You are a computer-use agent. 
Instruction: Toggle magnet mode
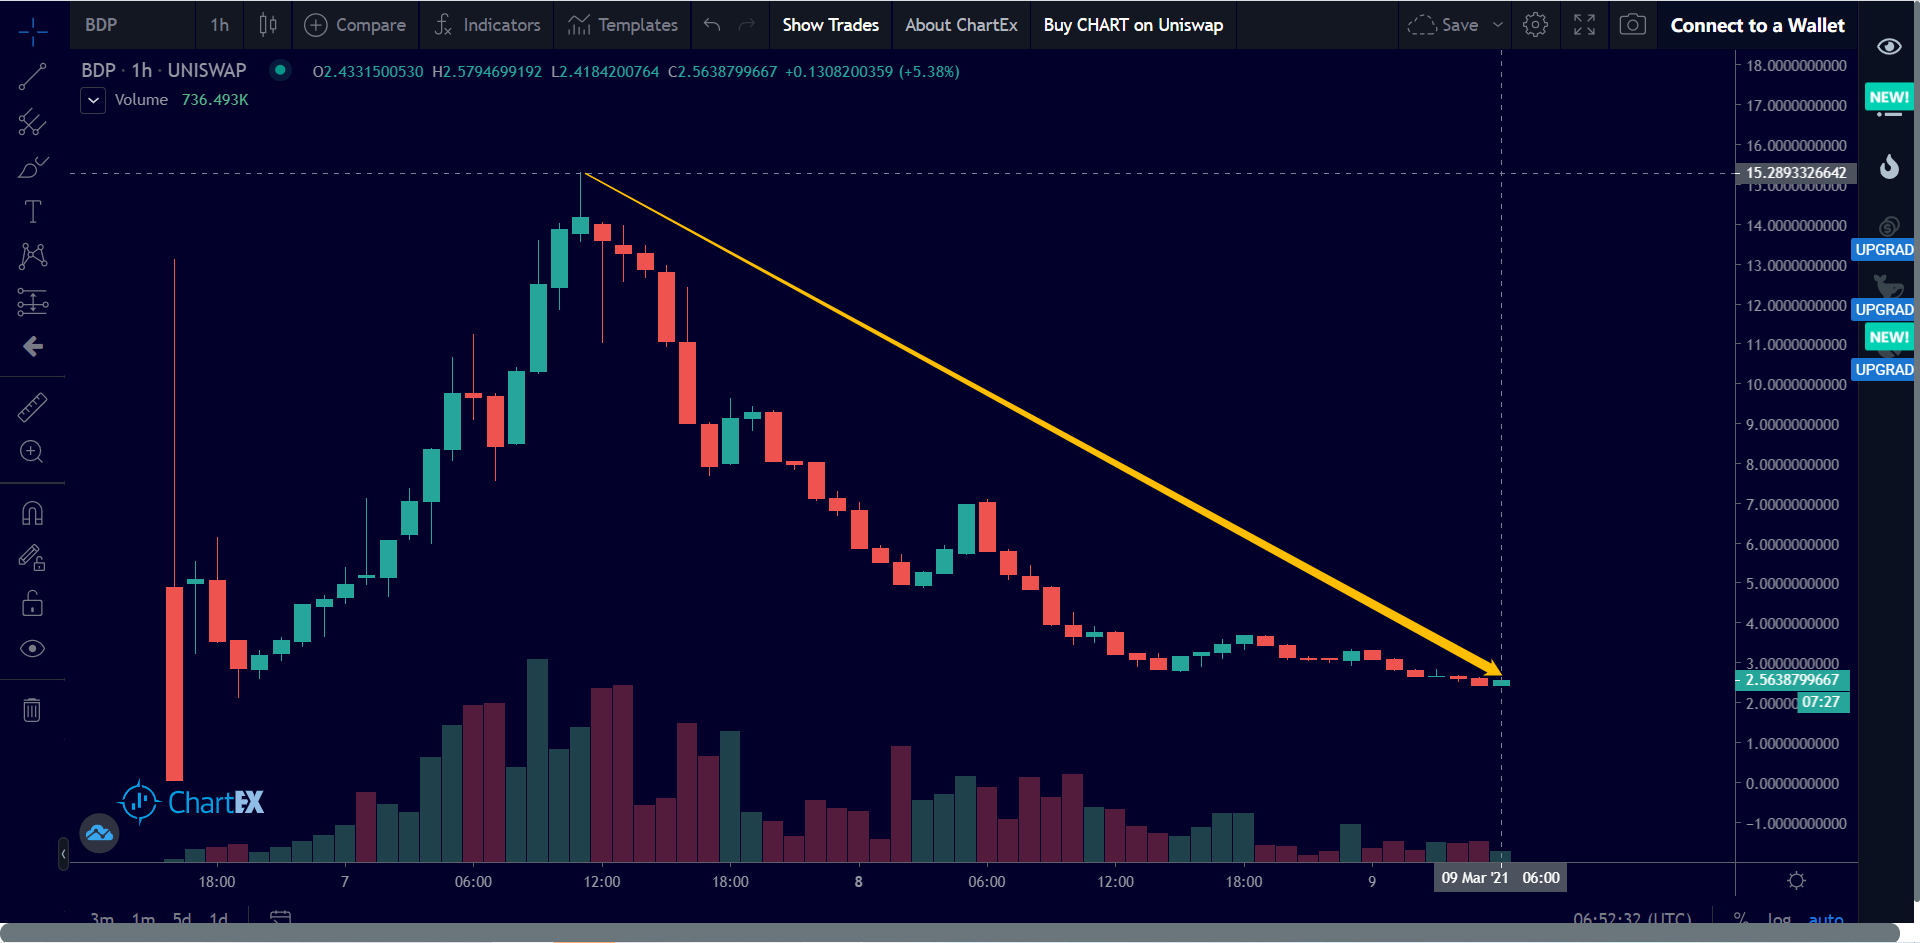[32, 513]
